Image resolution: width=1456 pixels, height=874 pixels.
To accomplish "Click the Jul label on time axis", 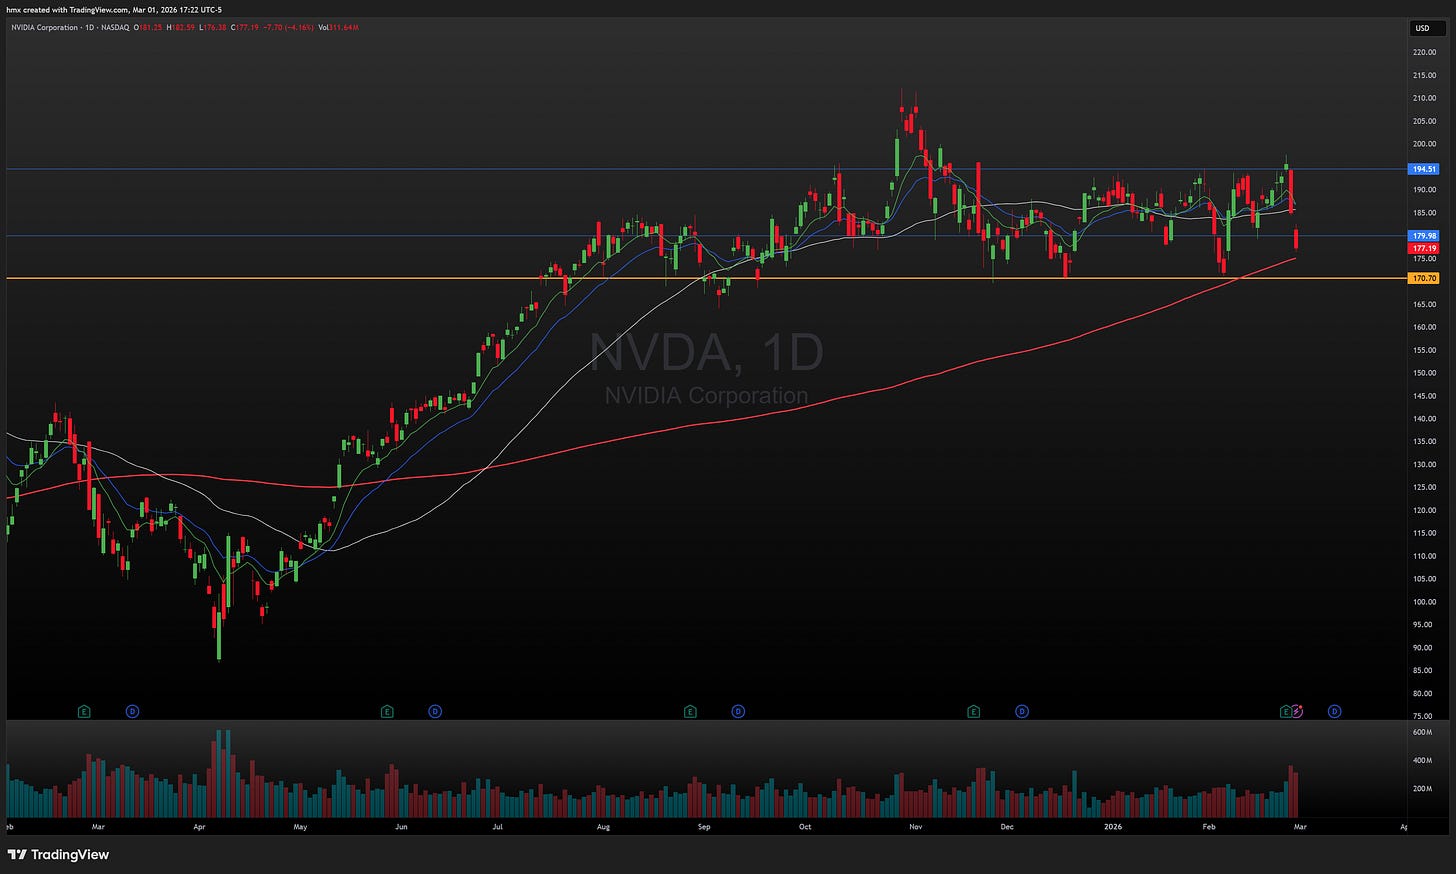I will pyautogui.click(x=498, y=827).
